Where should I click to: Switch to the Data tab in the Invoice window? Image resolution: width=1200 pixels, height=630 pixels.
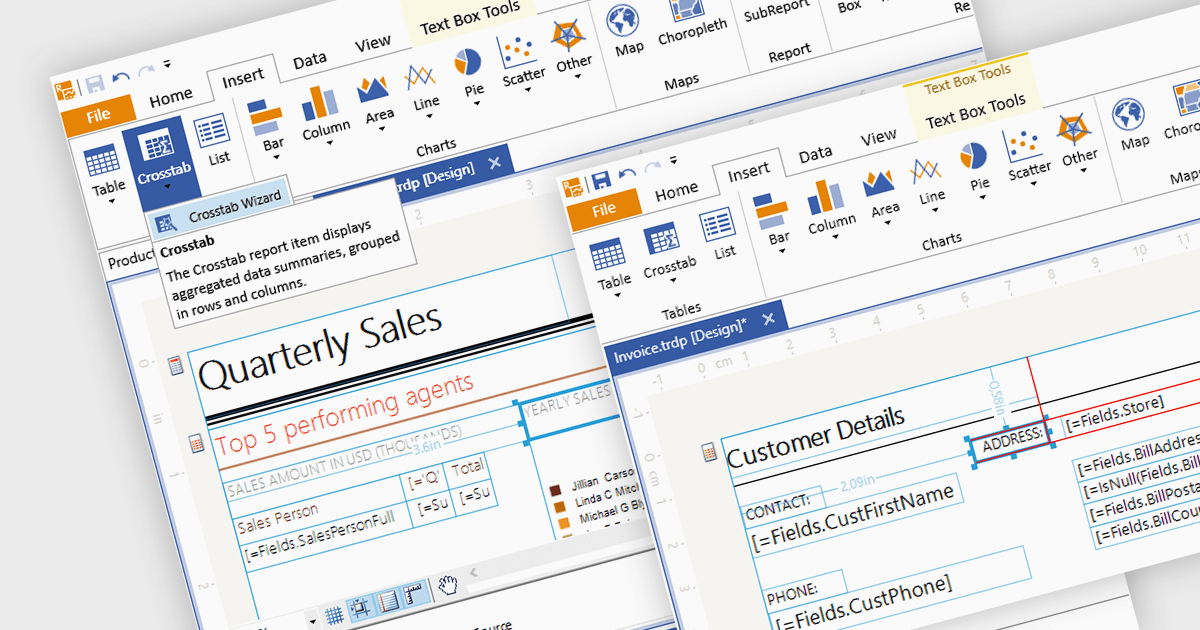[815, 154]
